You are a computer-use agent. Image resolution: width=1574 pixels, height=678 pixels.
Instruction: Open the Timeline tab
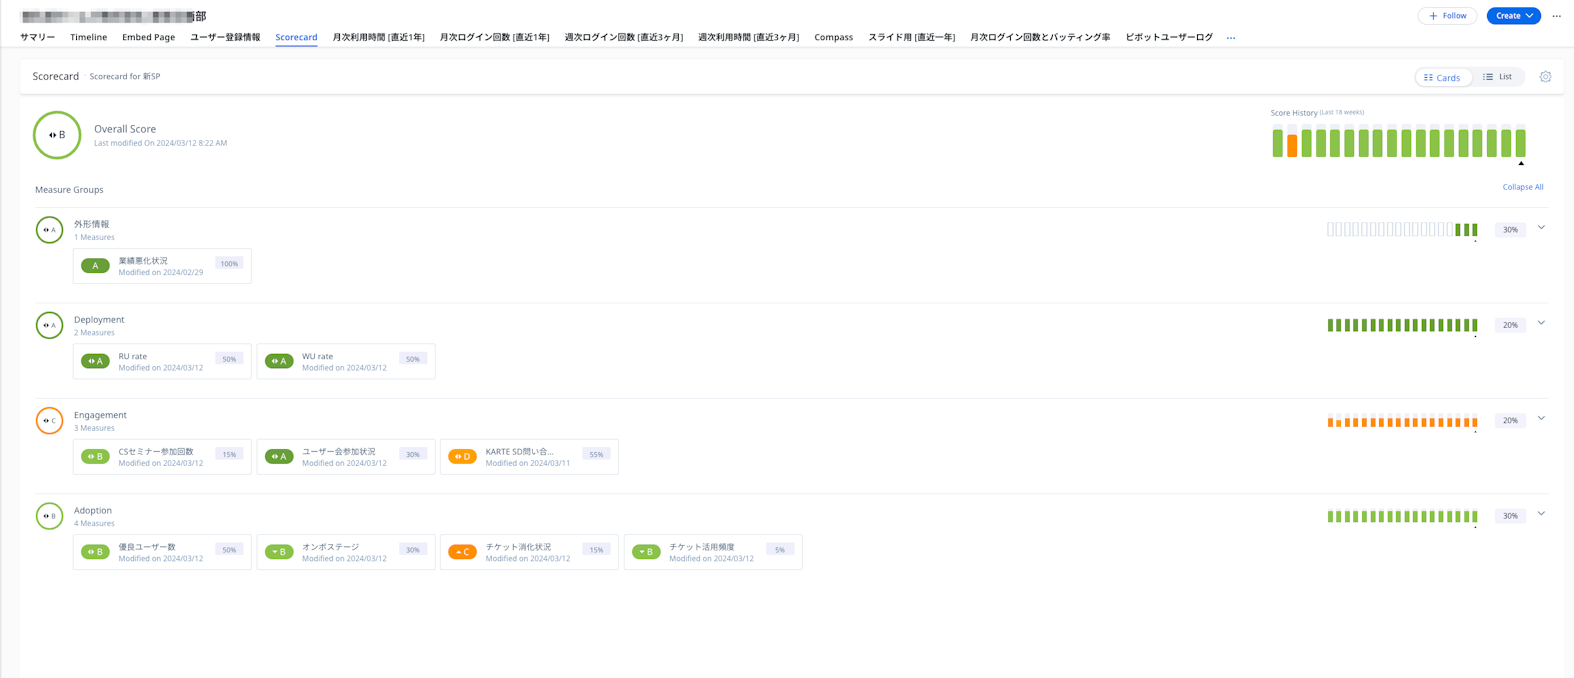(x=88, y=37)
